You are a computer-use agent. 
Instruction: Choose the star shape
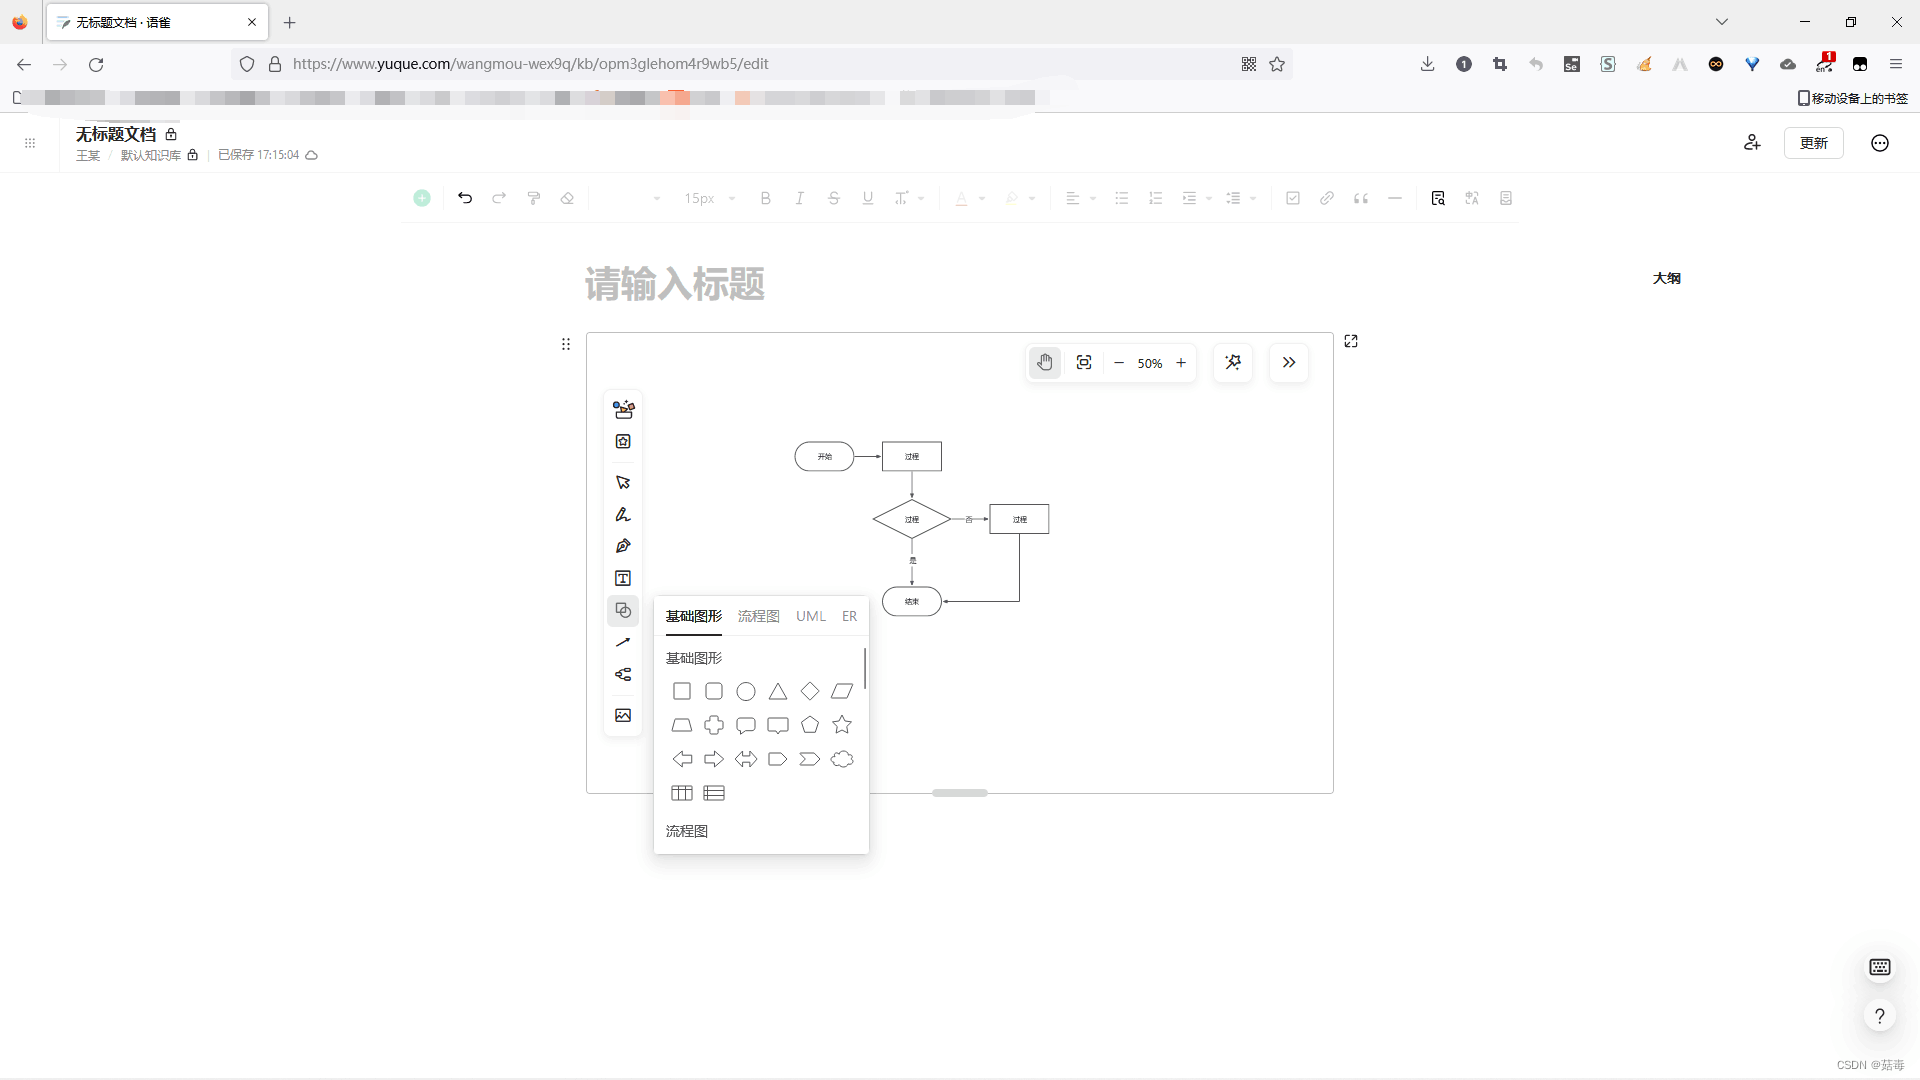842,725
